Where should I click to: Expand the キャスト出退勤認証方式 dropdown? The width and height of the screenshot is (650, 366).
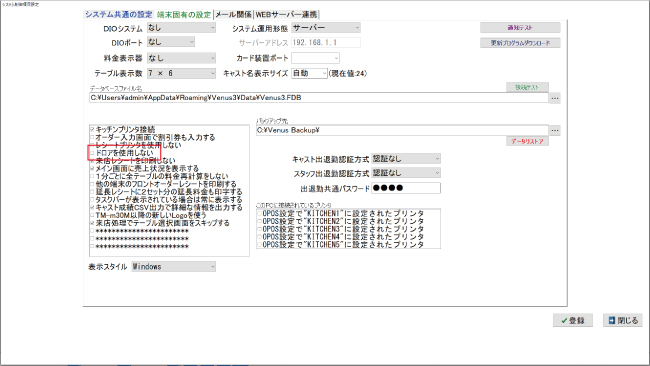point(406,159)
